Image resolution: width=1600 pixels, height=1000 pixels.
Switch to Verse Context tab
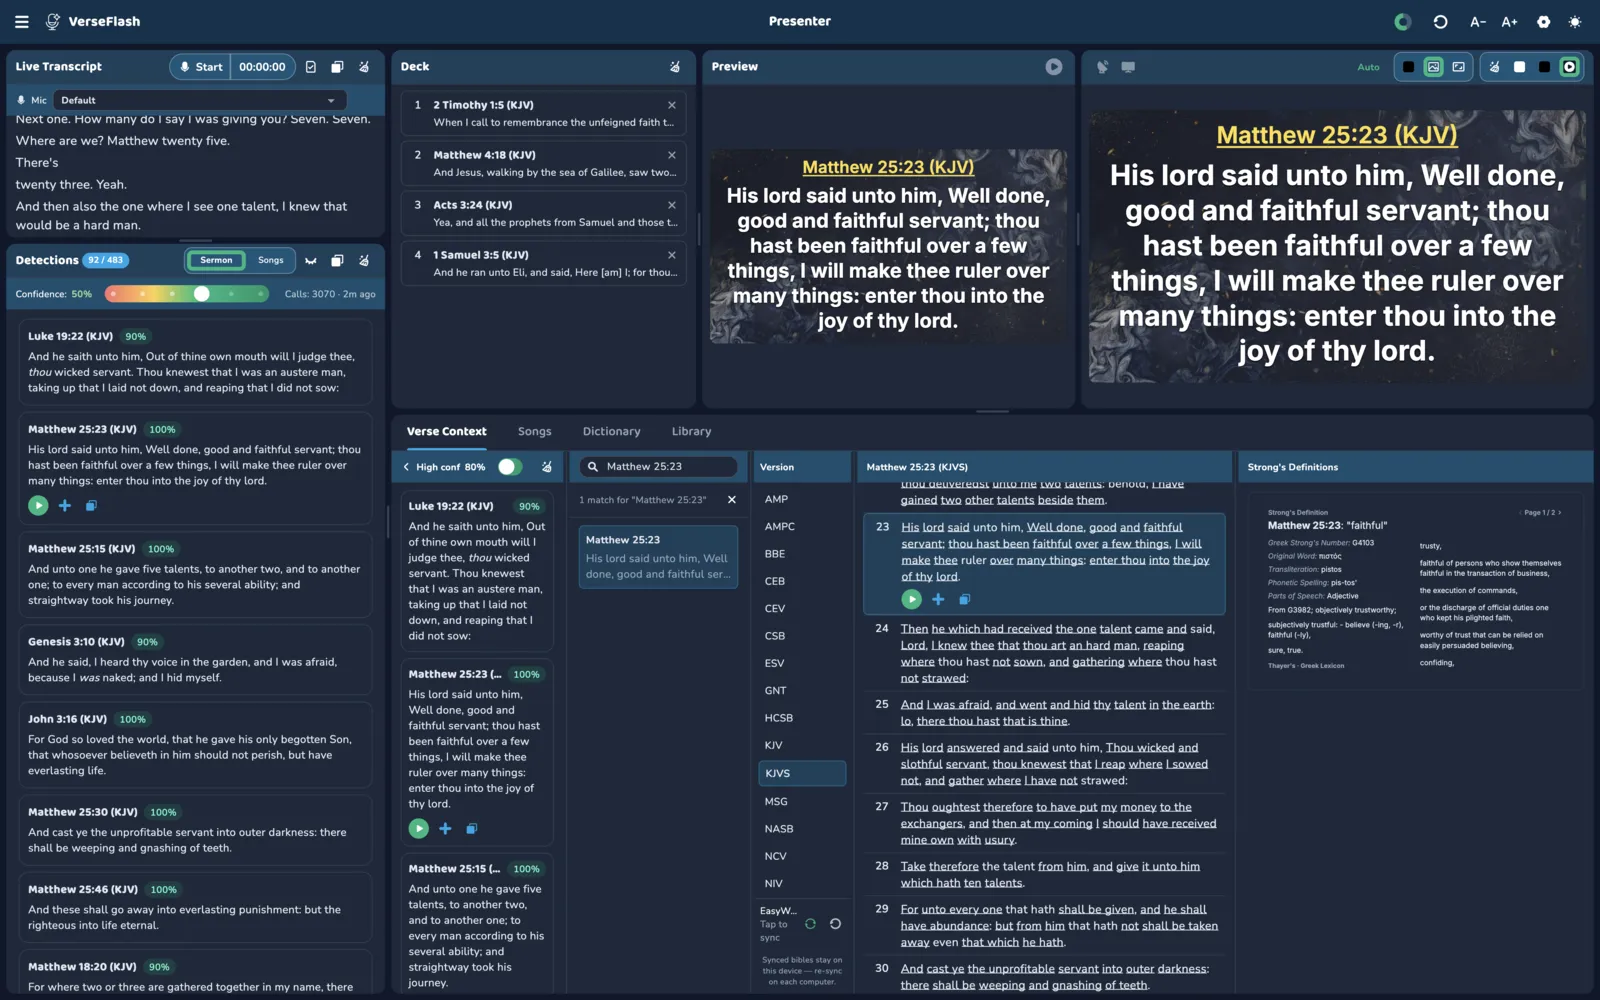pos(446,431)
